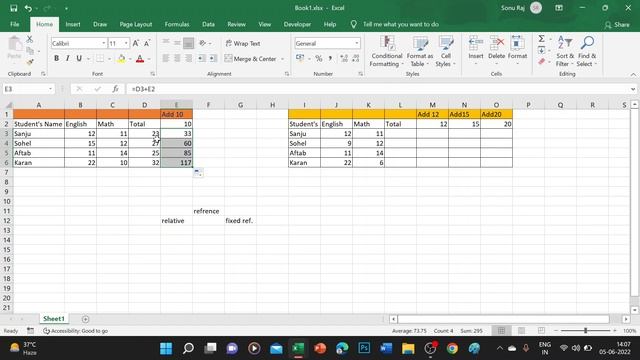Switch to the Page Layout tab
Viewport: 640px width, 360px height.
[x=136, y=24]
